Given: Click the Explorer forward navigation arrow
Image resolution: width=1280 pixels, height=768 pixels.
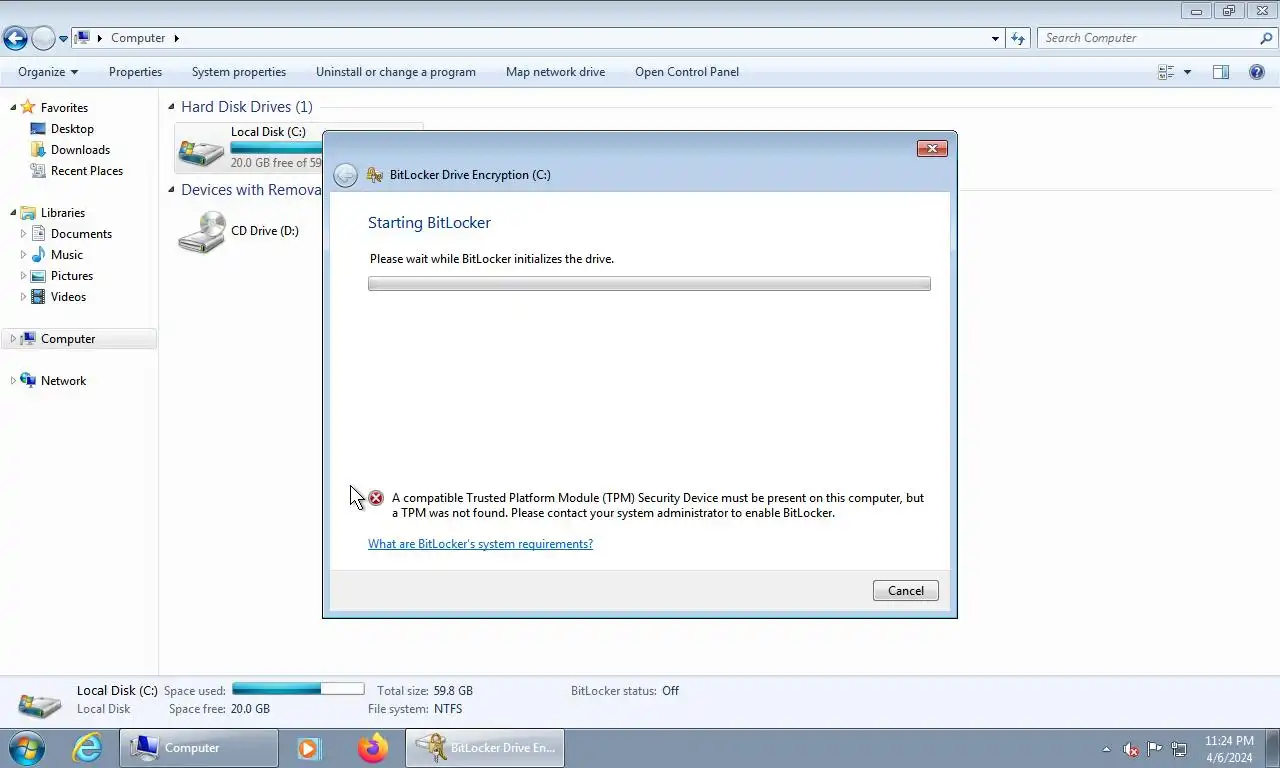Looking at the screenshot, I should pos(43,38).
